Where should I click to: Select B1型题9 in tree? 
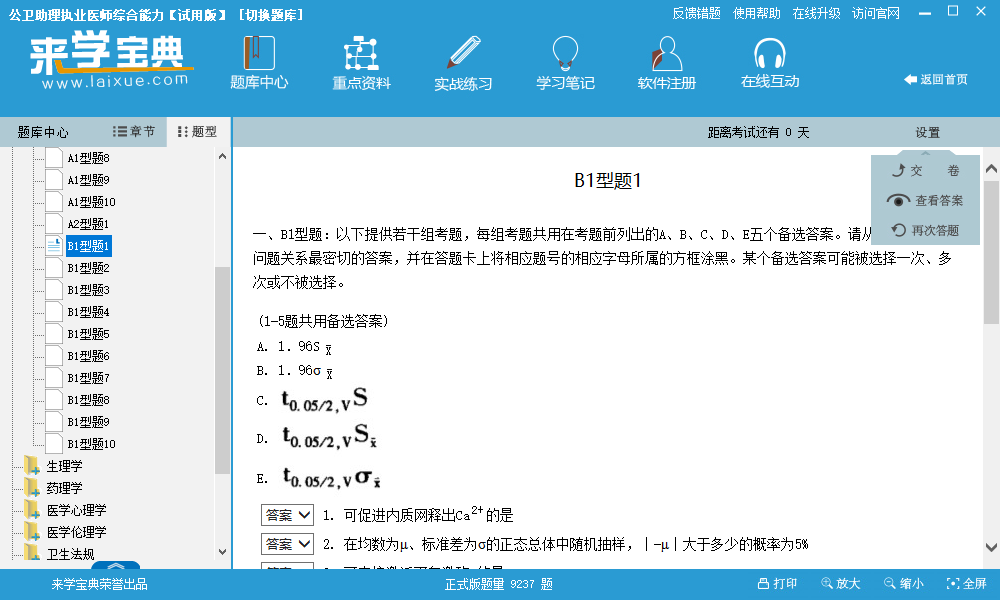click(x=89, y=421)
